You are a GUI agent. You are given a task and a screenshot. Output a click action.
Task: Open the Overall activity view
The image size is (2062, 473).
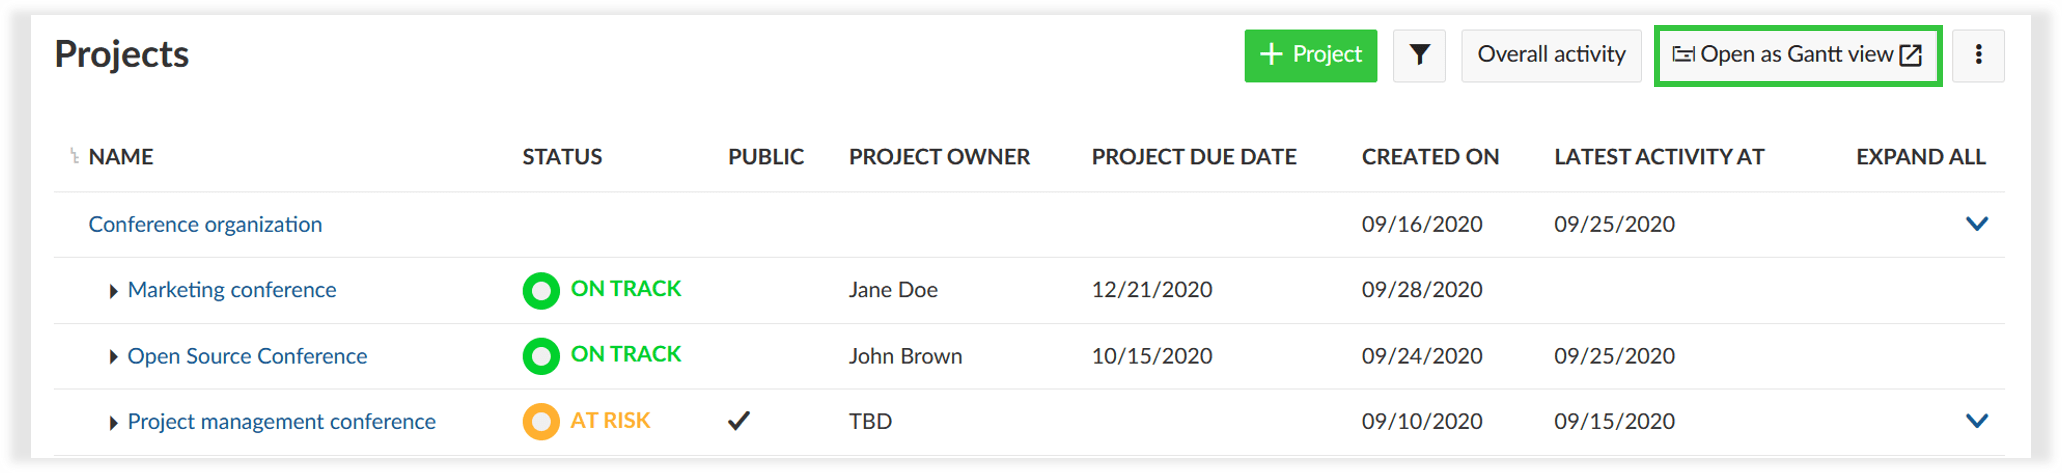pyautogui.click(x=1551, y=55)
